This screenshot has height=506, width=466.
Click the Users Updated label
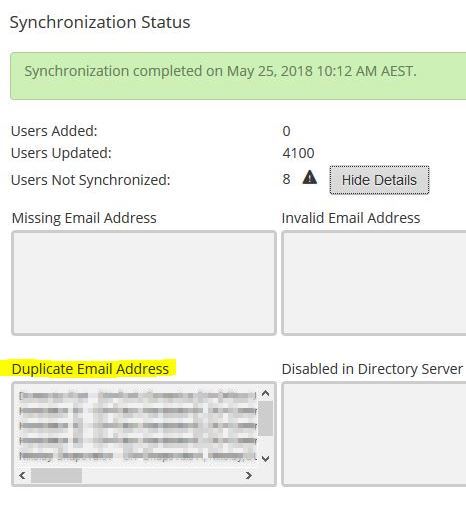[x=61, y=153]
